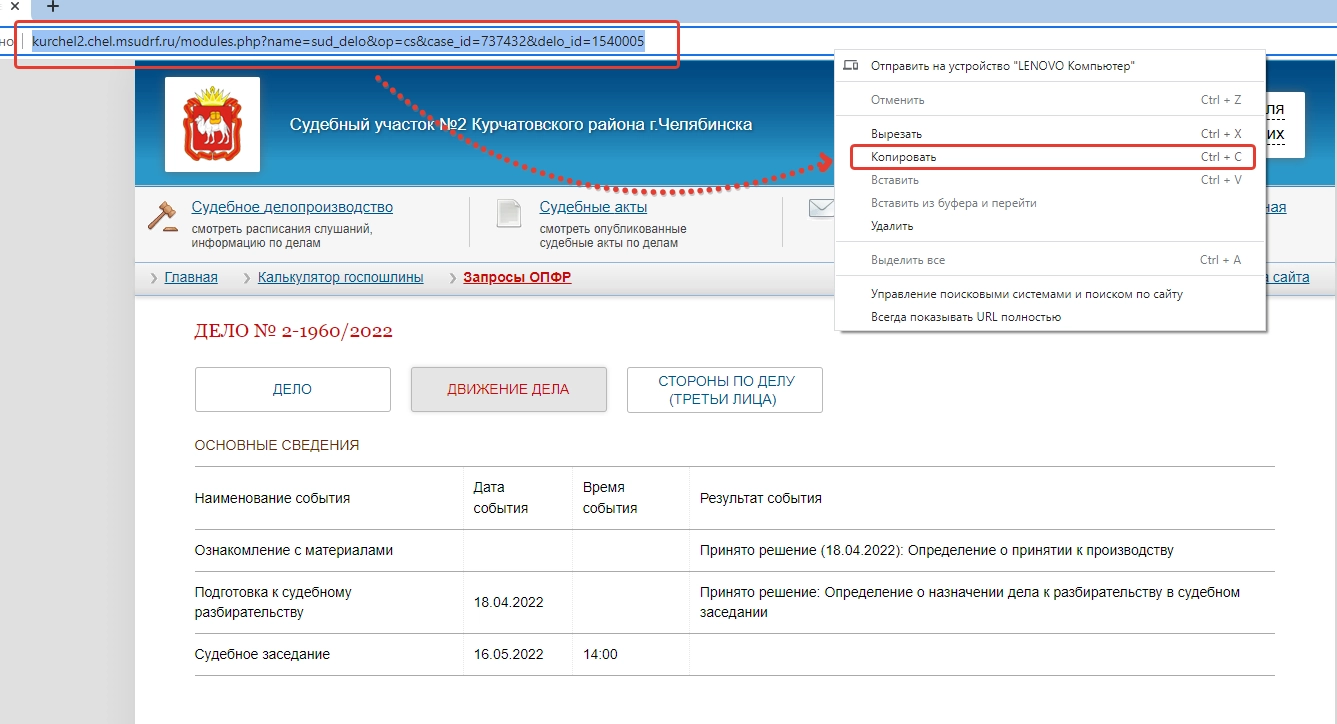The height and width of the screenshot is (724, 1337).
Task: Click the court name header text
Action: coord(521,125)
